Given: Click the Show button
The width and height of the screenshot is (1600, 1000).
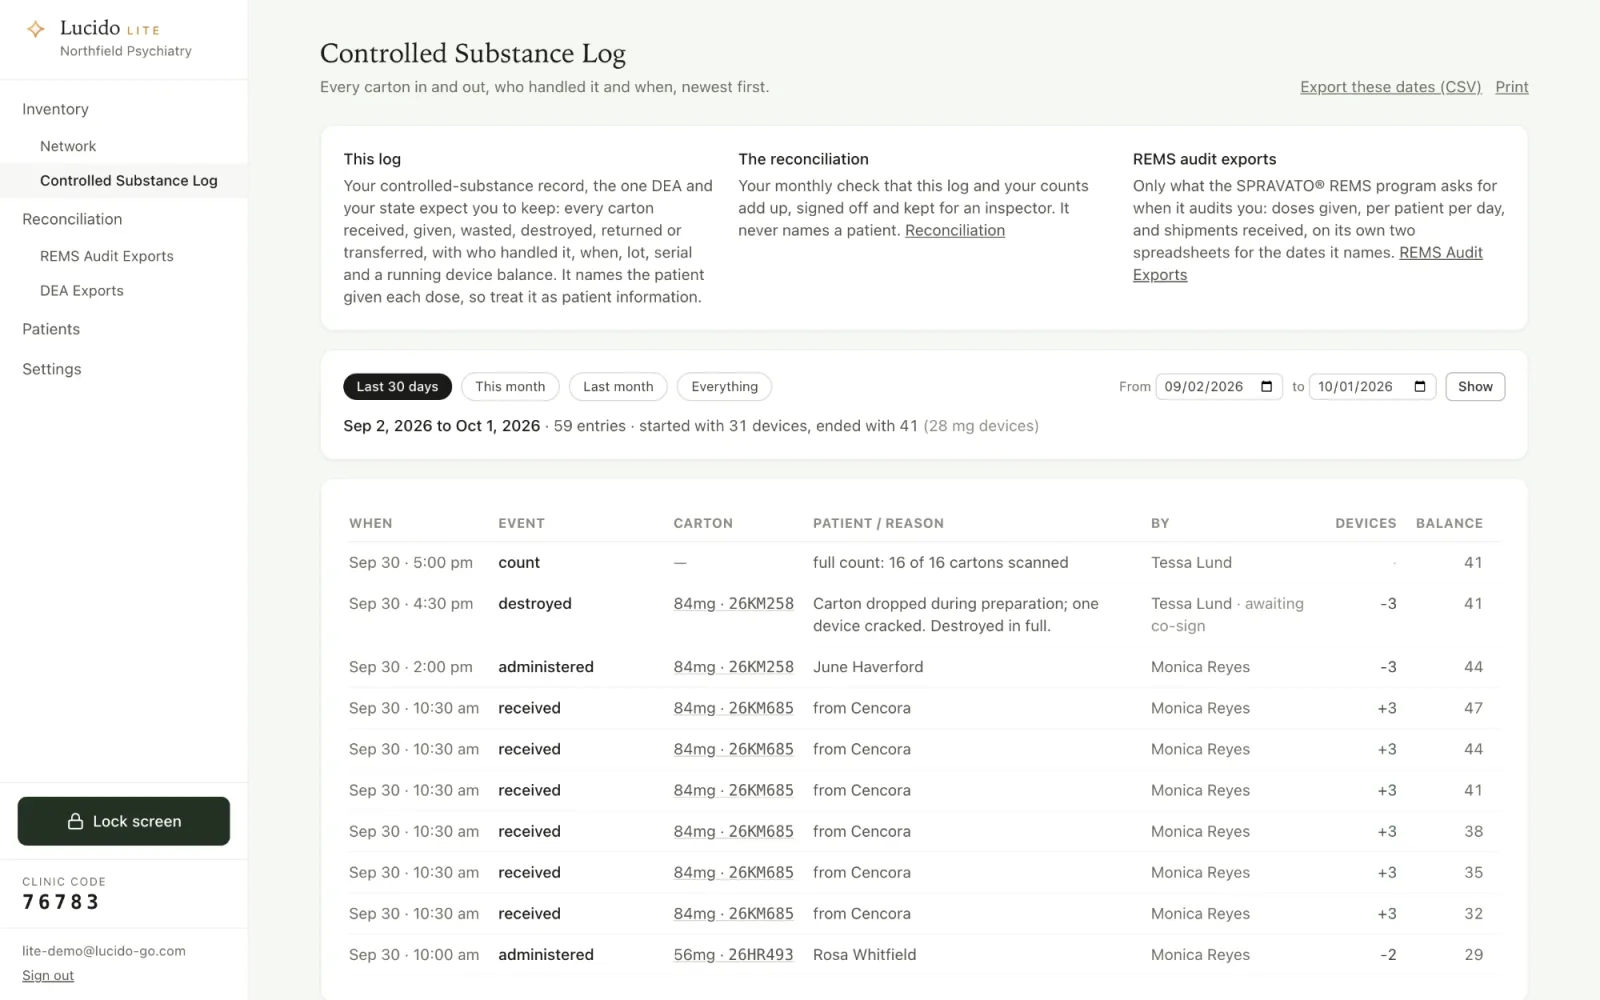Looking at the screenshot, I should pos(1475,387).
